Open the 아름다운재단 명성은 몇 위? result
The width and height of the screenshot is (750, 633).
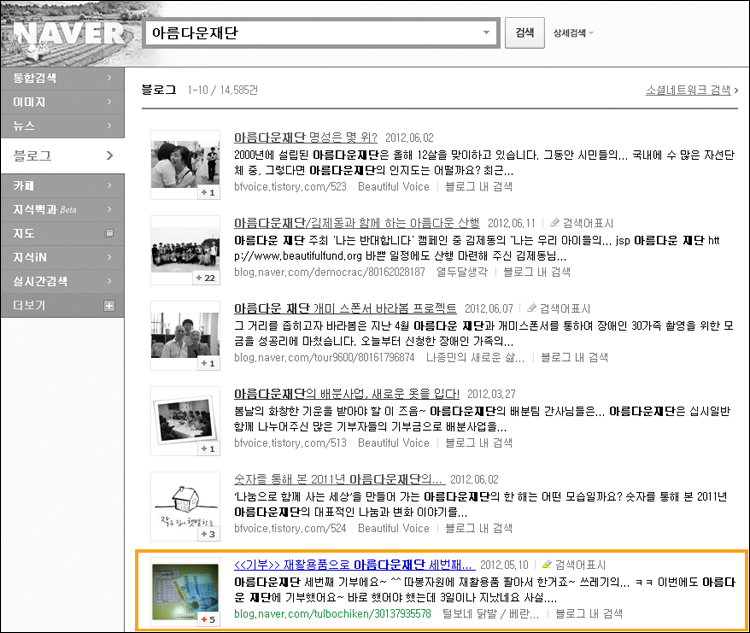pos(306,138)
